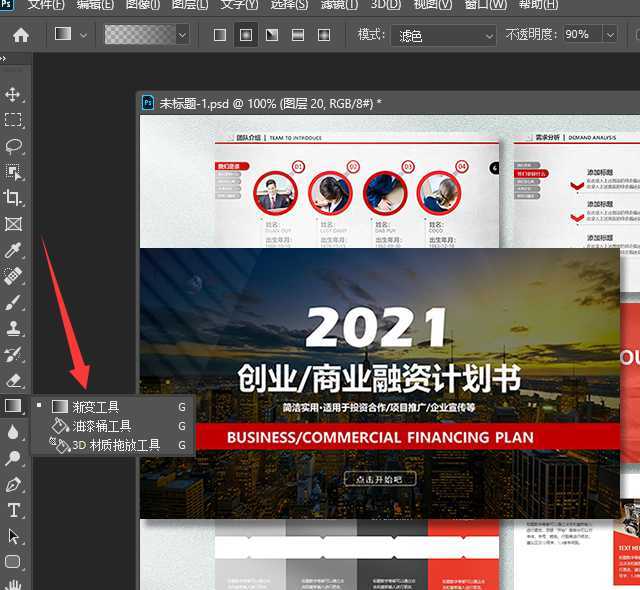Screen dimensions: 640x590
Task: Select the Move tool
Action: tap(13, 94)
